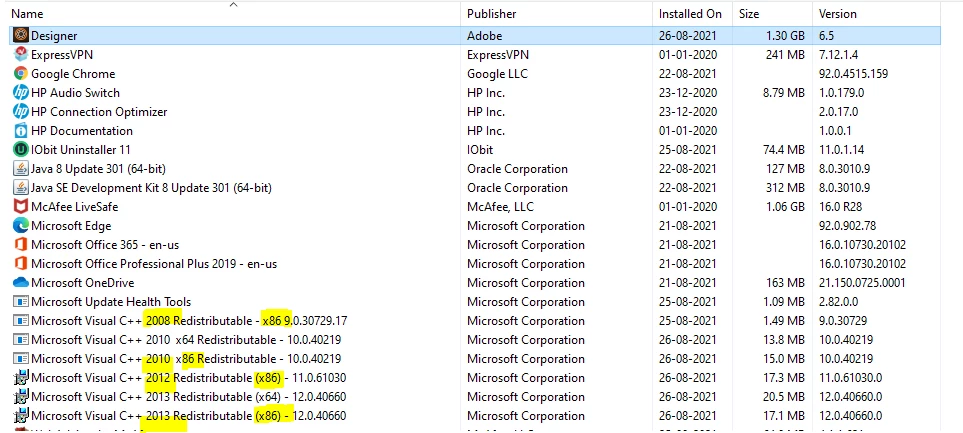Select McAfee LiveSafe in the list
The image size is (963, 433).
(x=74, y=207)
